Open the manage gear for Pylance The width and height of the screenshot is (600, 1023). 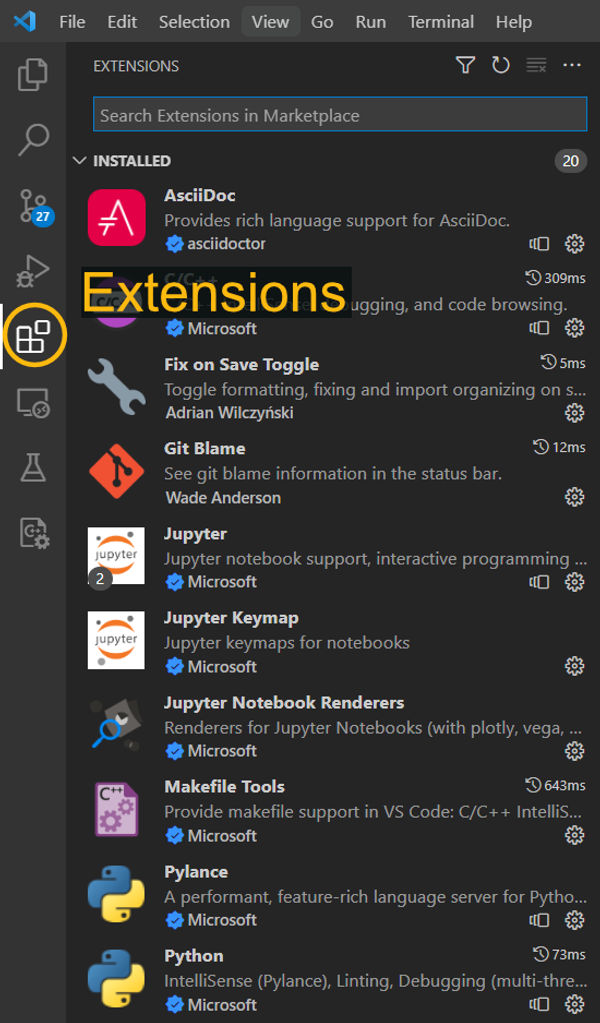(574, 920)
